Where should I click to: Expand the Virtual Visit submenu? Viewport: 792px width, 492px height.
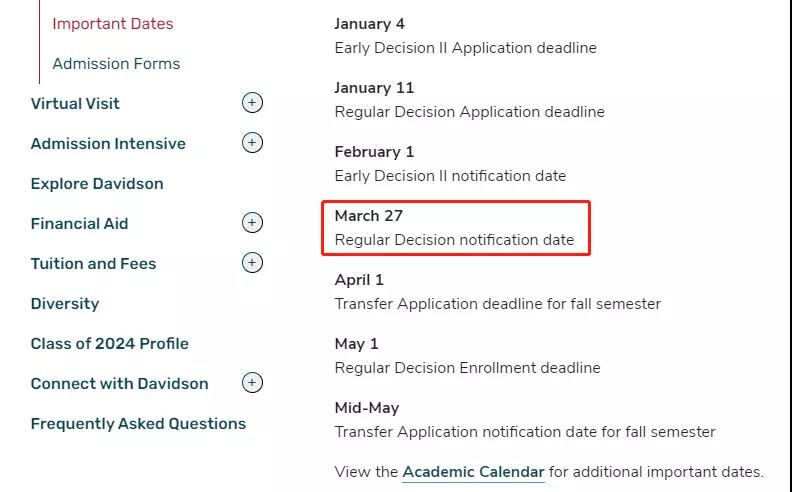click(252, 103)
